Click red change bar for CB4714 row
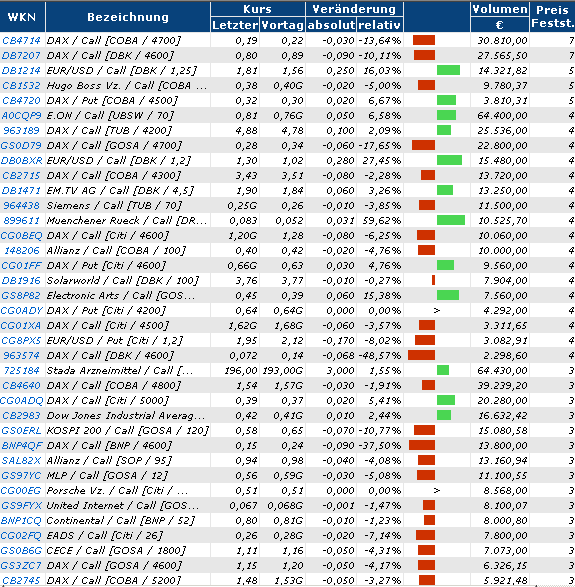The width and height of the screenshot is (575, 587). (424, 40)
